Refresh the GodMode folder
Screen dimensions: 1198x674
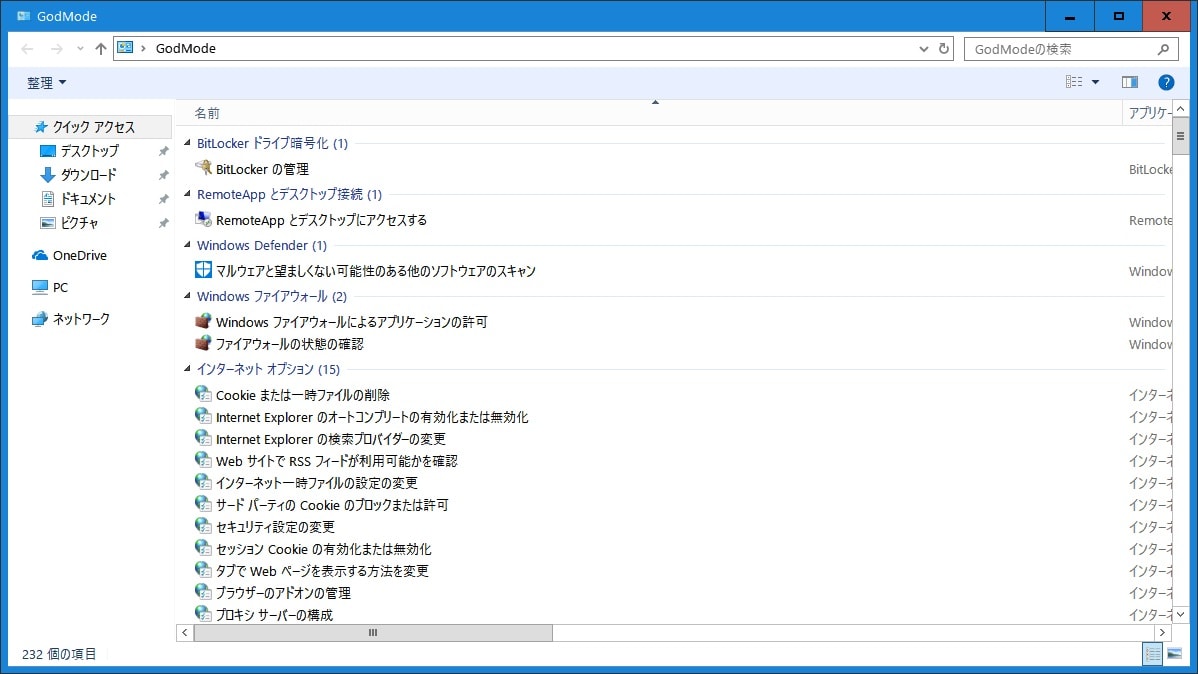click(x=944, y=49)
